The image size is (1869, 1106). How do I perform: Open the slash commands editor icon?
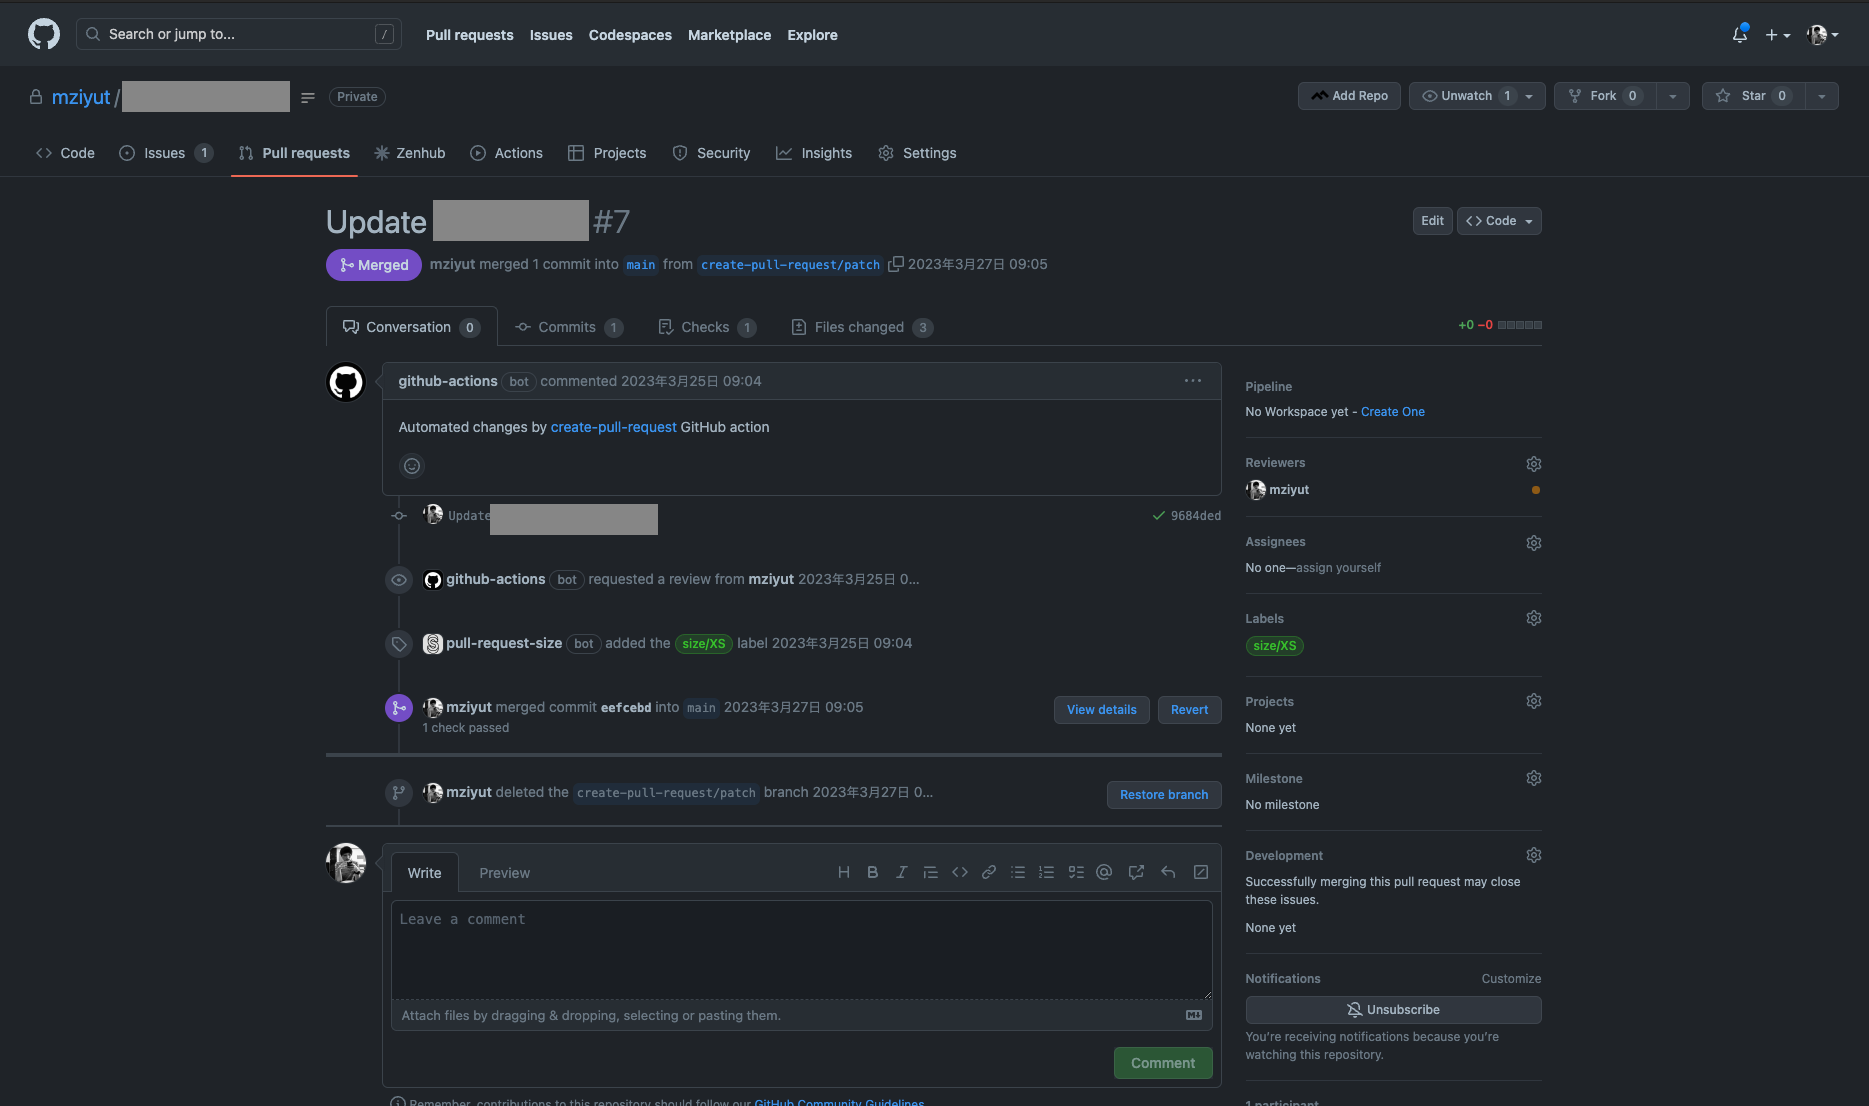[x=1201, y=872]
